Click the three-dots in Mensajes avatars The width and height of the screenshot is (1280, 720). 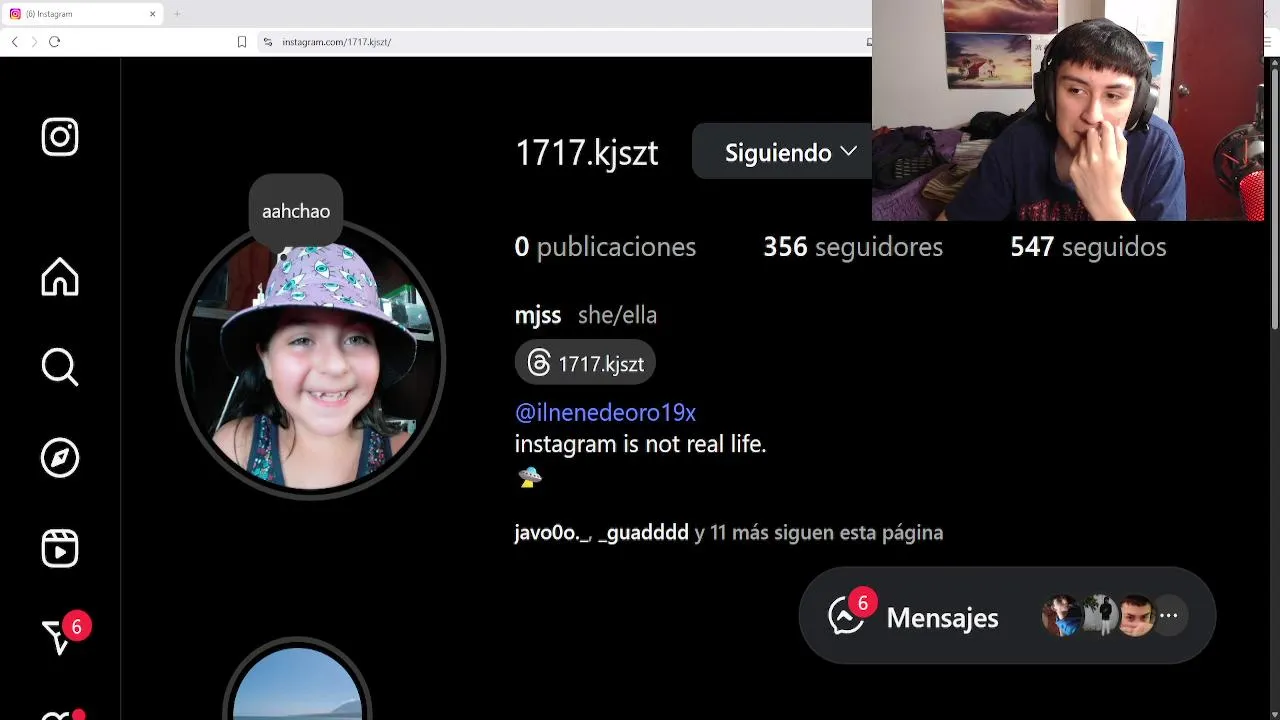1168,616
